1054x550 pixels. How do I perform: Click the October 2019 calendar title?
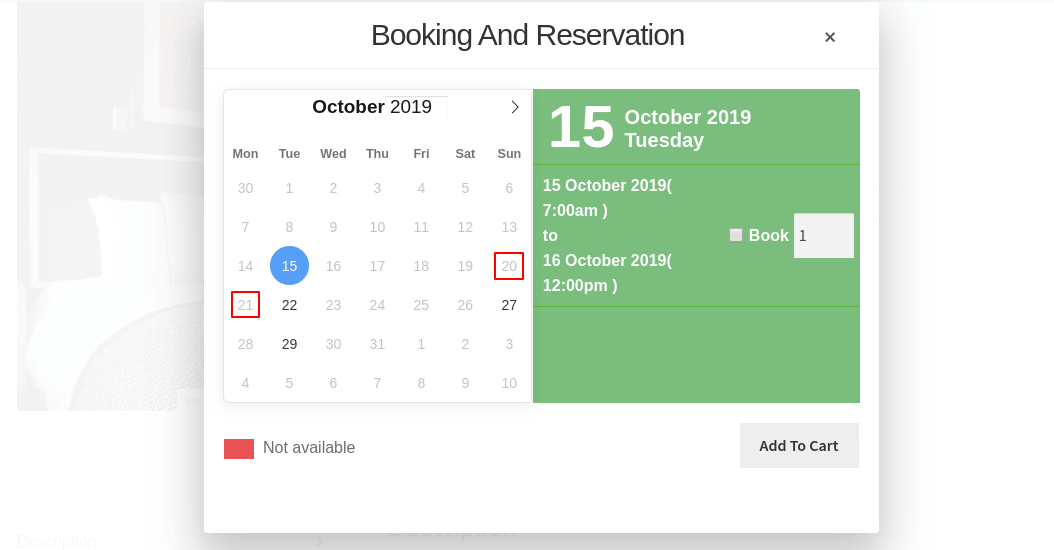pyautogui.click(x=372, y=107)
